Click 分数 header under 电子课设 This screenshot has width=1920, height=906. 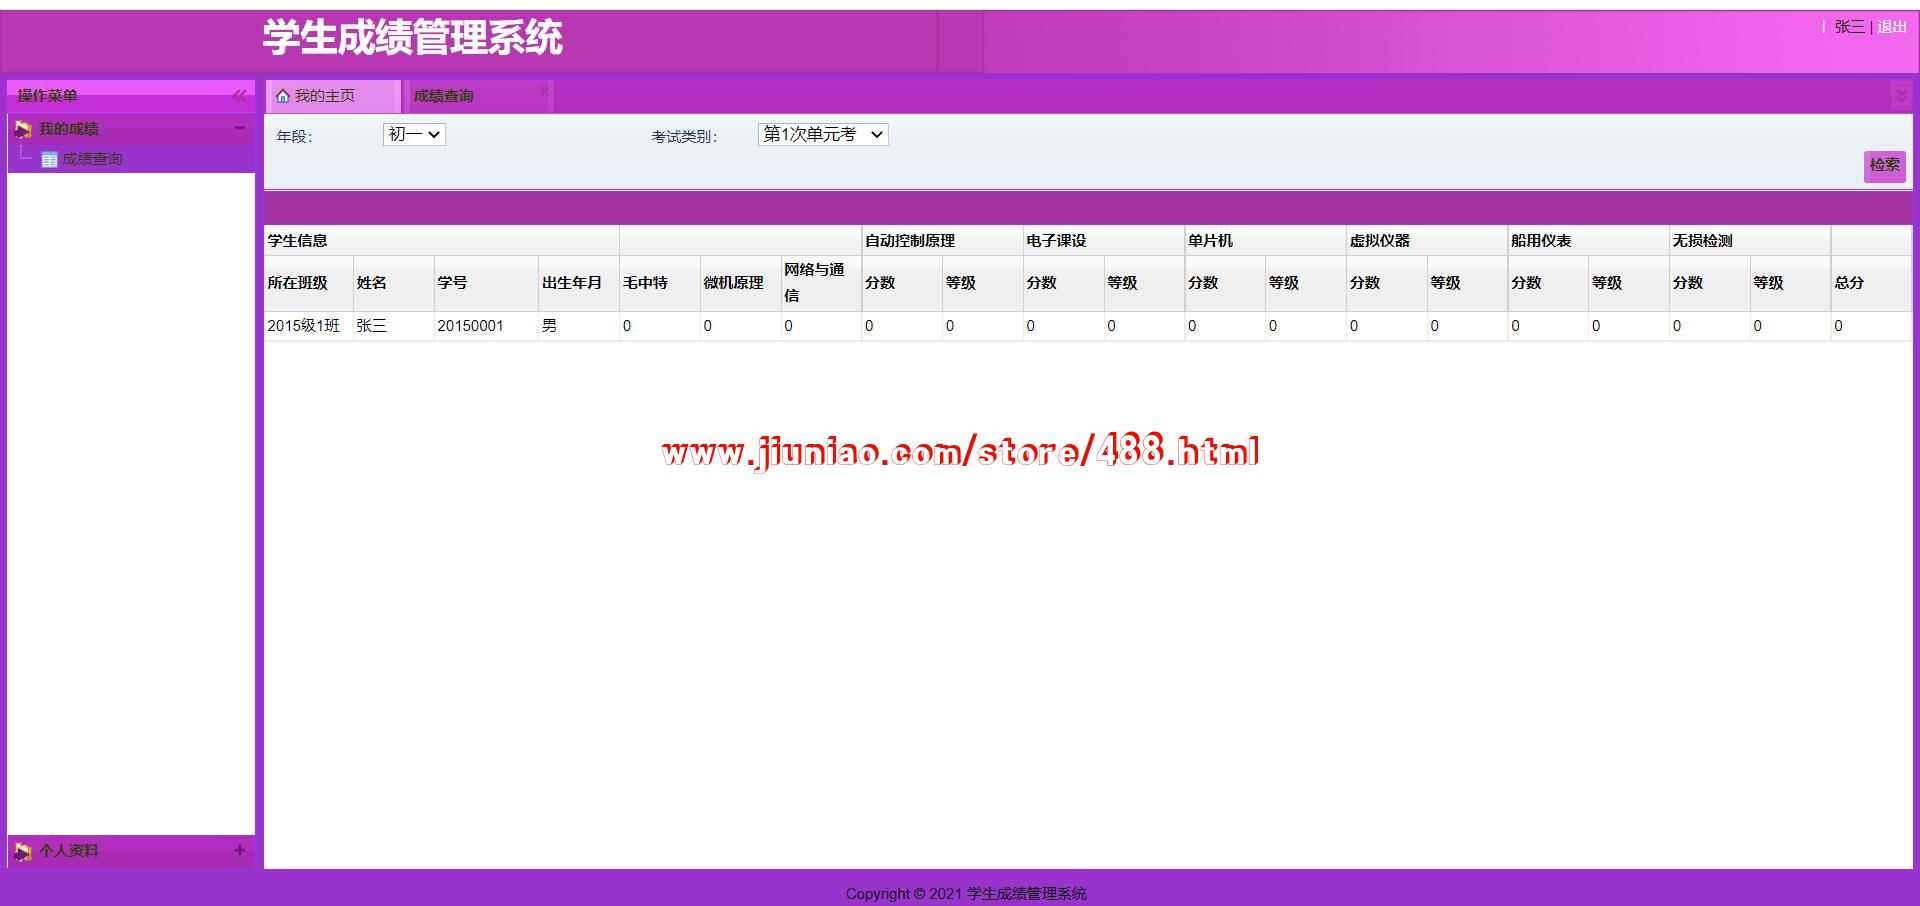[1064, 283]
